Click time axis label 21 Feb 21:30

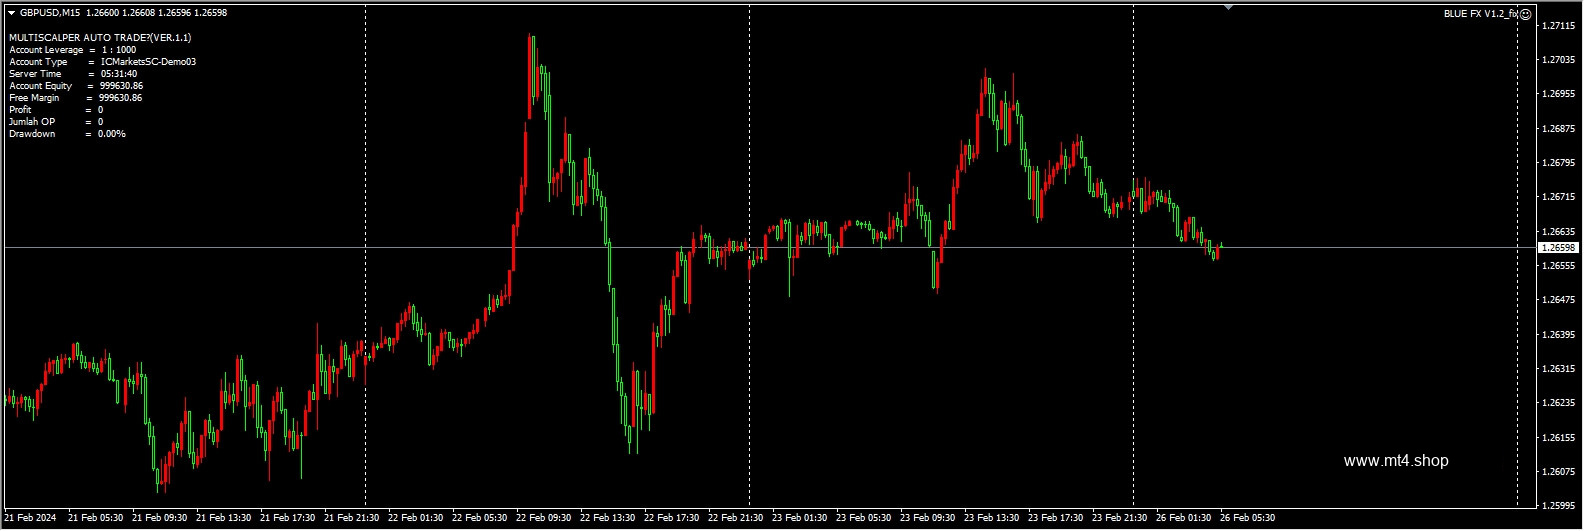coord(352,518)
